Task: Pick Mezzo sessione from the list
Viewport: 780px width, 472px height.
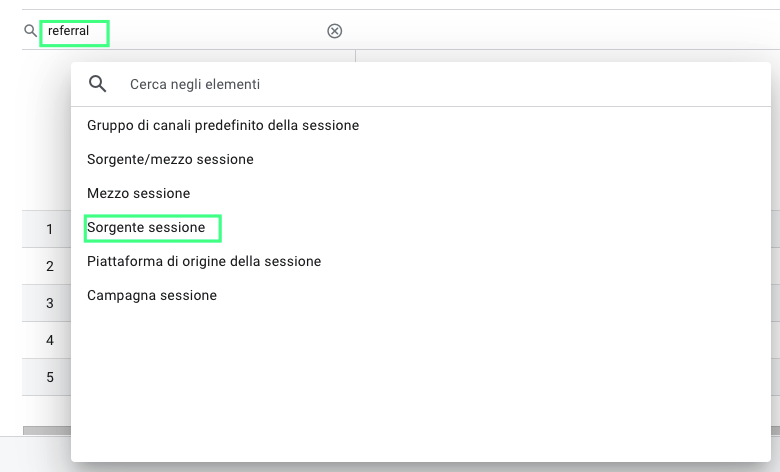Action: tap(138, 193)
